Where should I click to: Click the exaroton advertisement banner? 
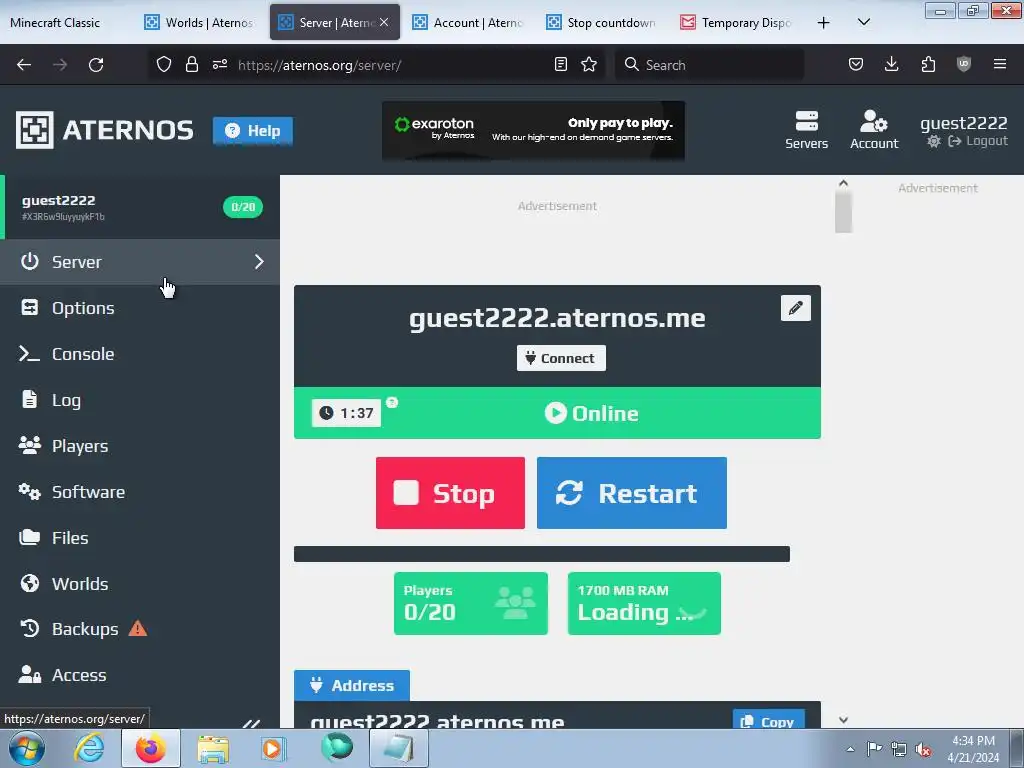pos(534,131)
